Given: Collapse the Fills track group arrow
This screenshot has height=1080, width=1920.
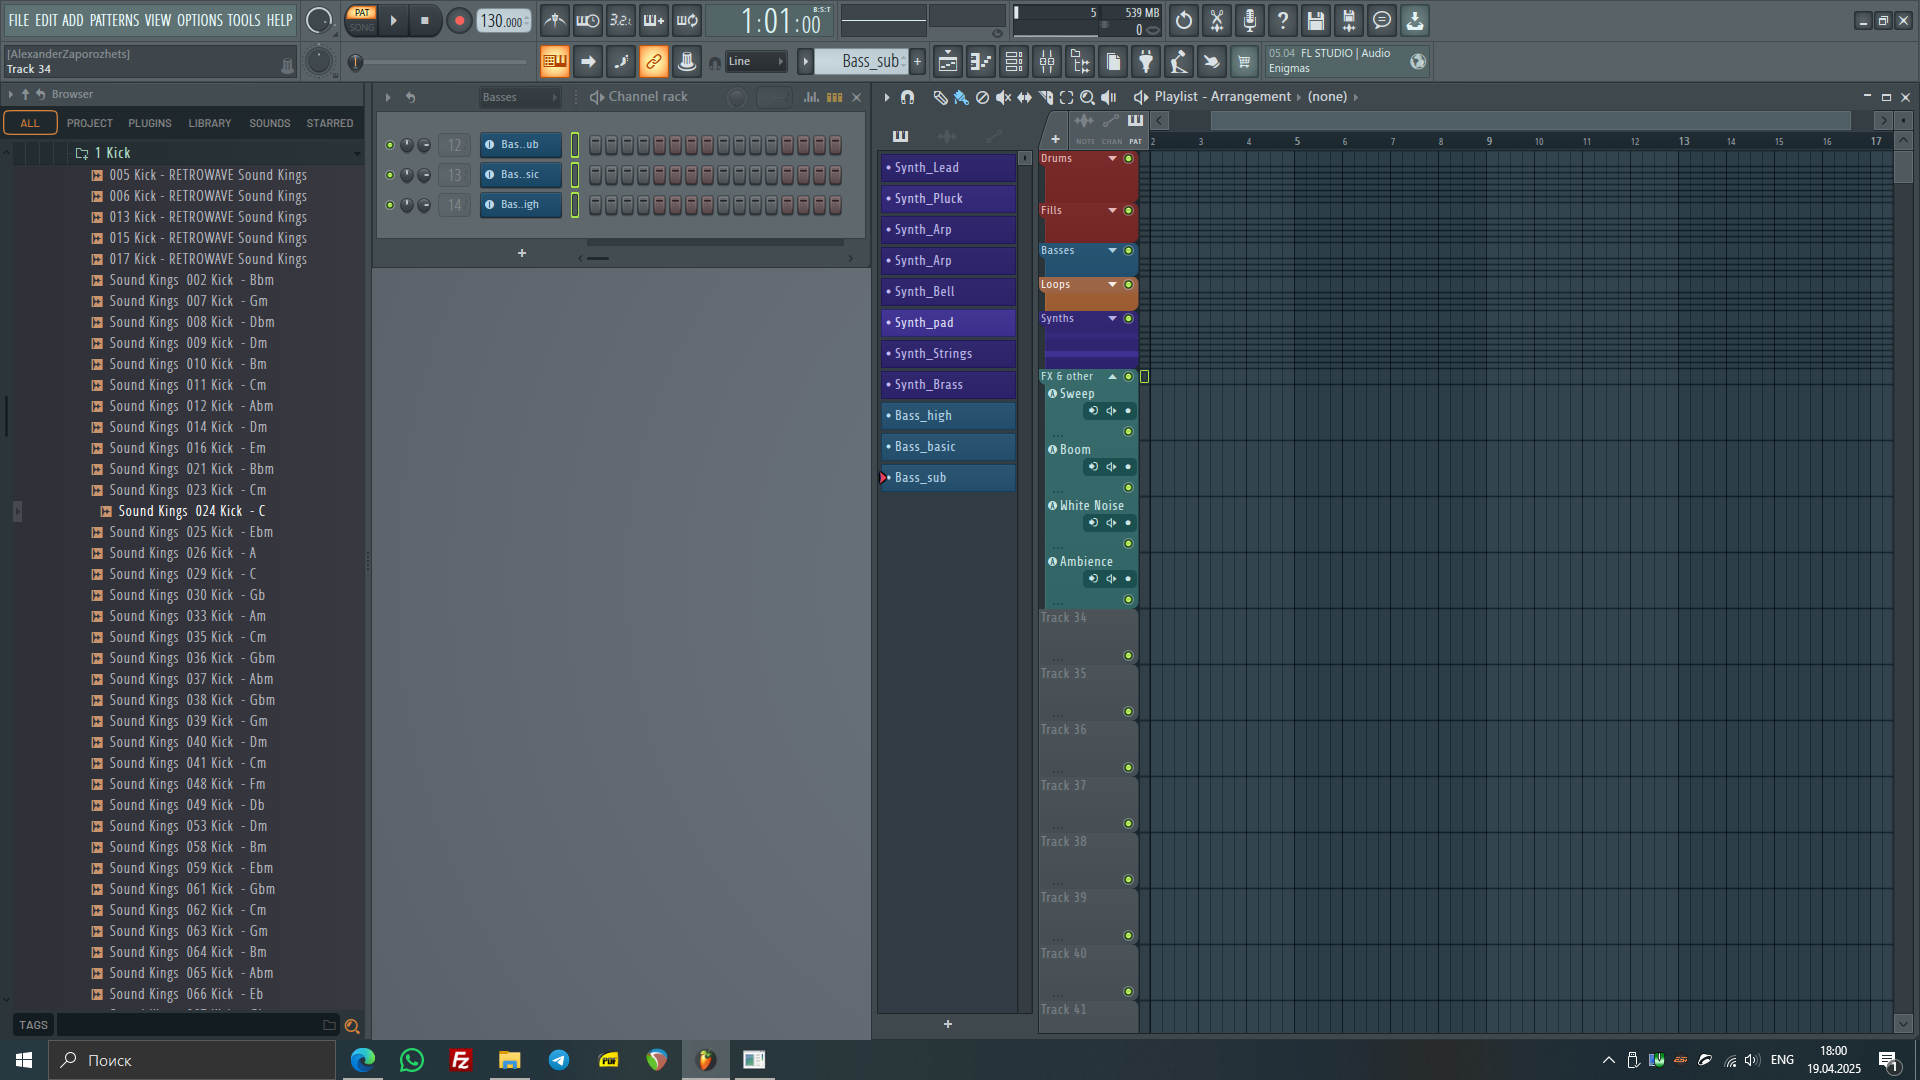Looking at the screenshot, I should point(1112,210).
